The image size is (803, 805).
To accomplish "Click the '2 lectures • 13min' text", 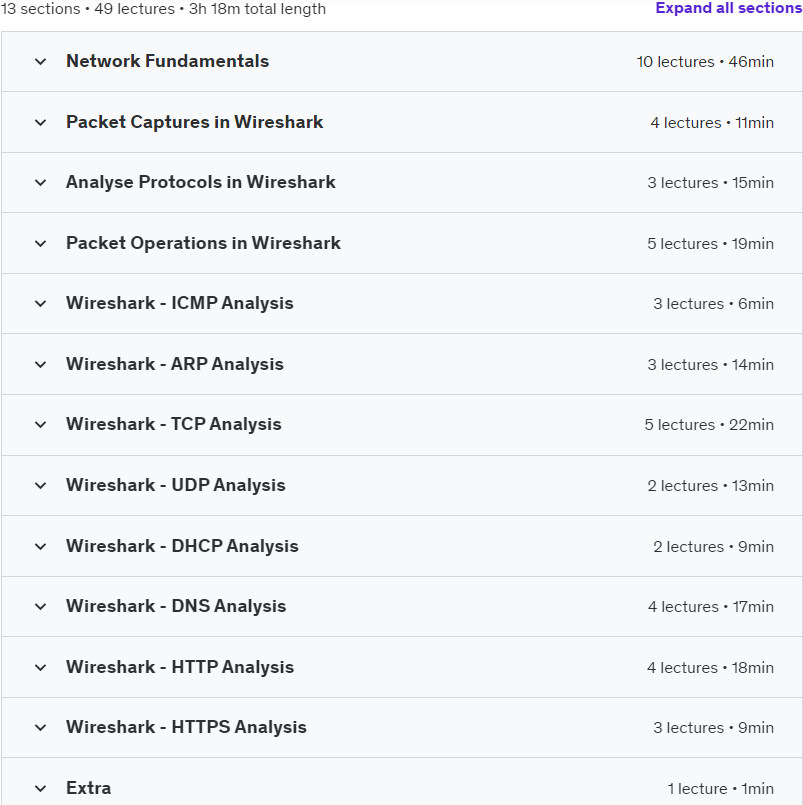I will [x=710, y=485].
